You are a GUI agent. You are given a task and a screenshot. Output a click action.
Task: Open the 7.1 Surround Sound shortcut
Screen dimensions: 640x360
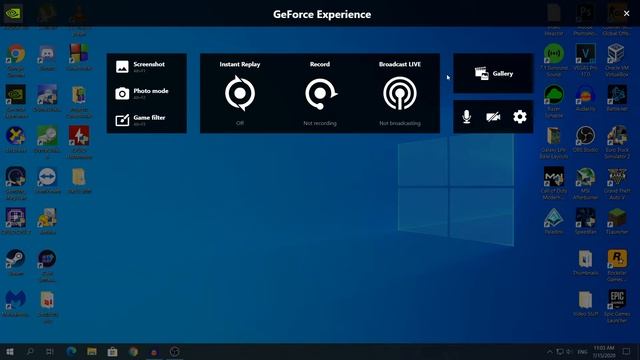pos(554,60)
